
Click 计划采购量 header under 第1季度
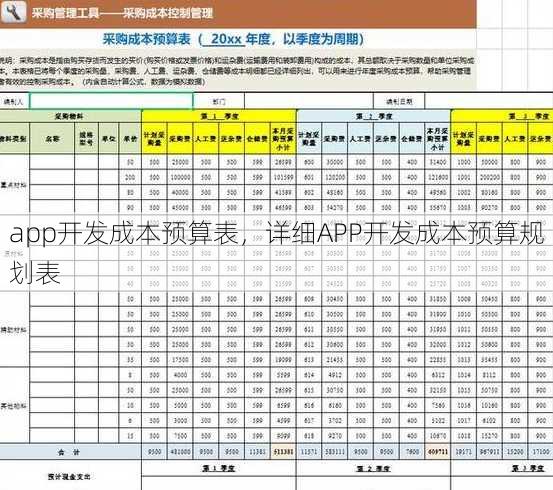point(154,139)
